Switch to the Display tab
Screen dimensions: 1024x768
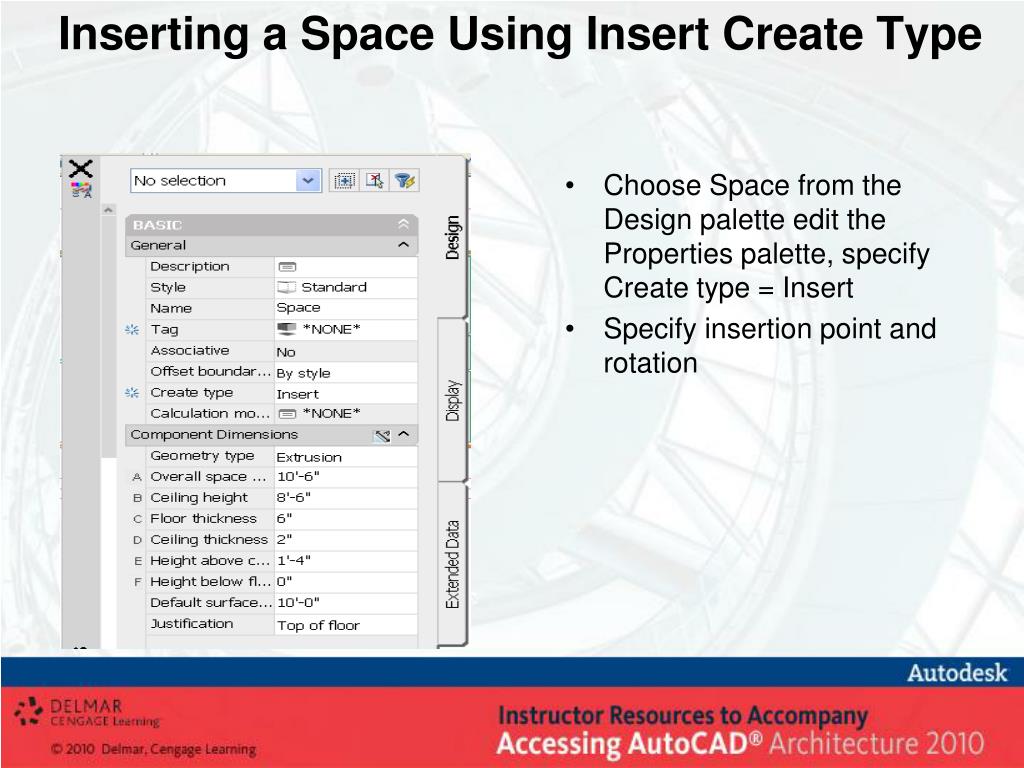click(452, 400)
